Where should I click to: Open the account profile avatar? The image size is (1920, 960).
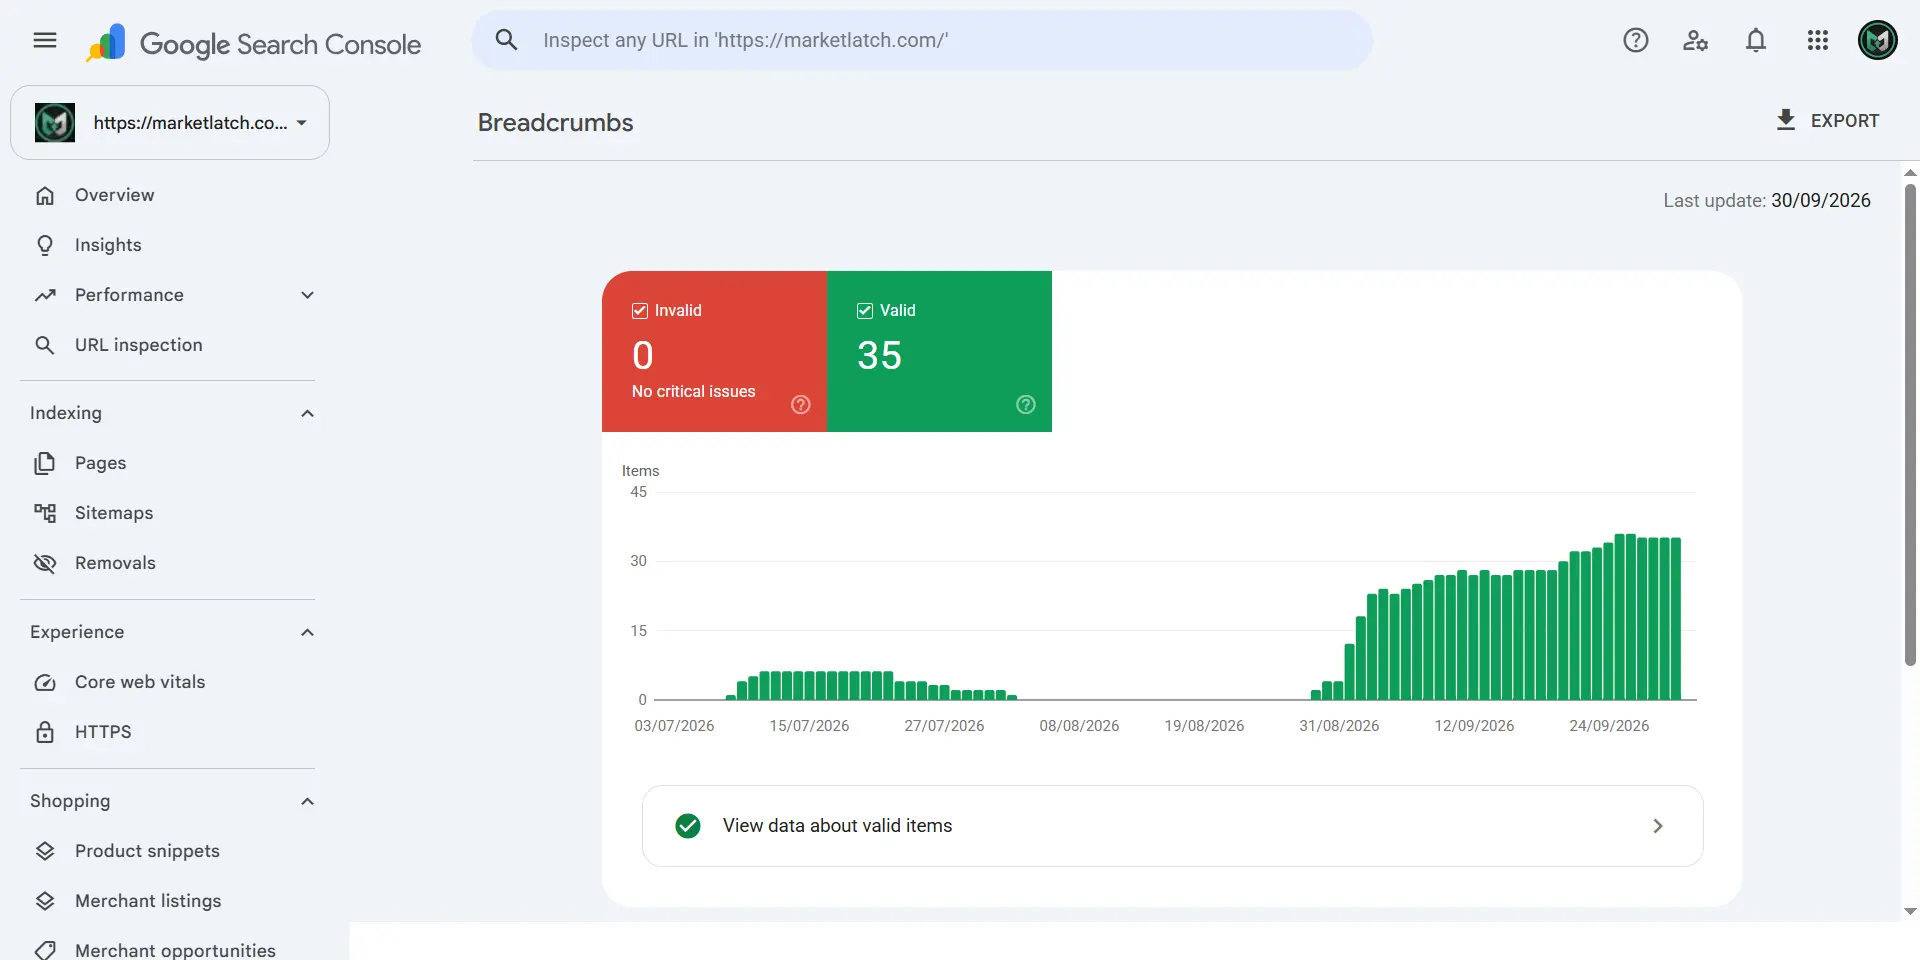click(1878, 40)
